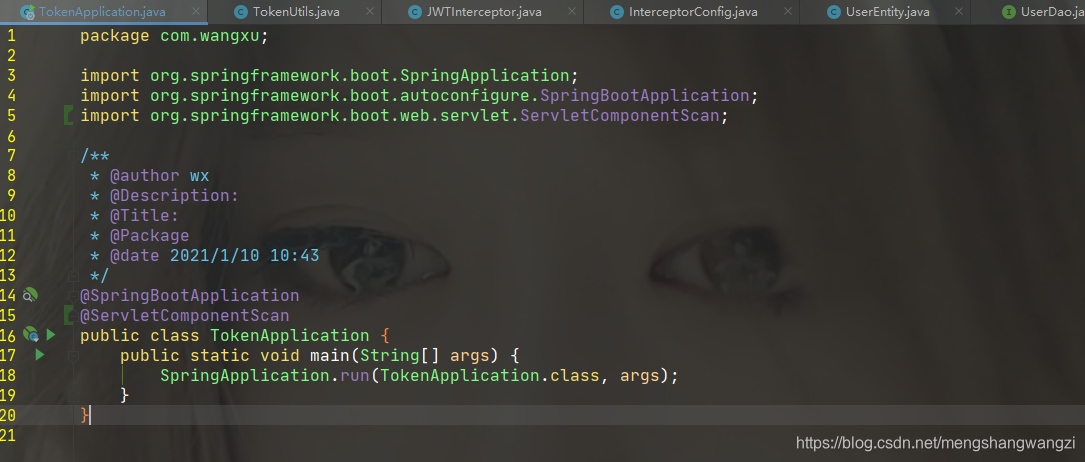Click SpringApplication in the line 3 import
The image size is (1085, 462).
487,76
